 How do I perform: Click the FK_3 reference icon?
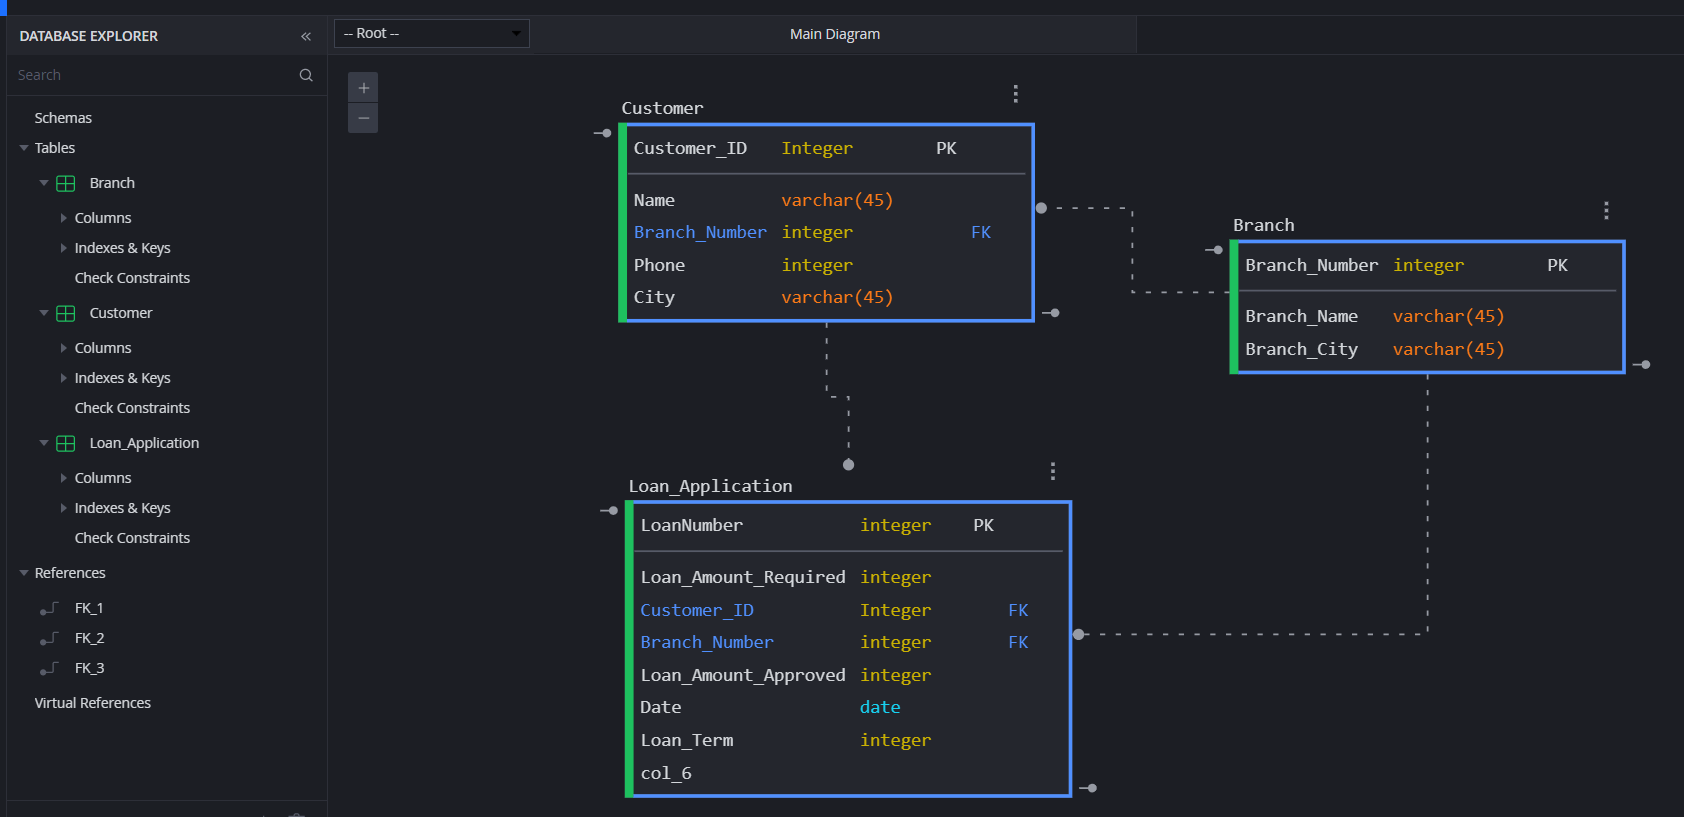click(x=49, y=668)
